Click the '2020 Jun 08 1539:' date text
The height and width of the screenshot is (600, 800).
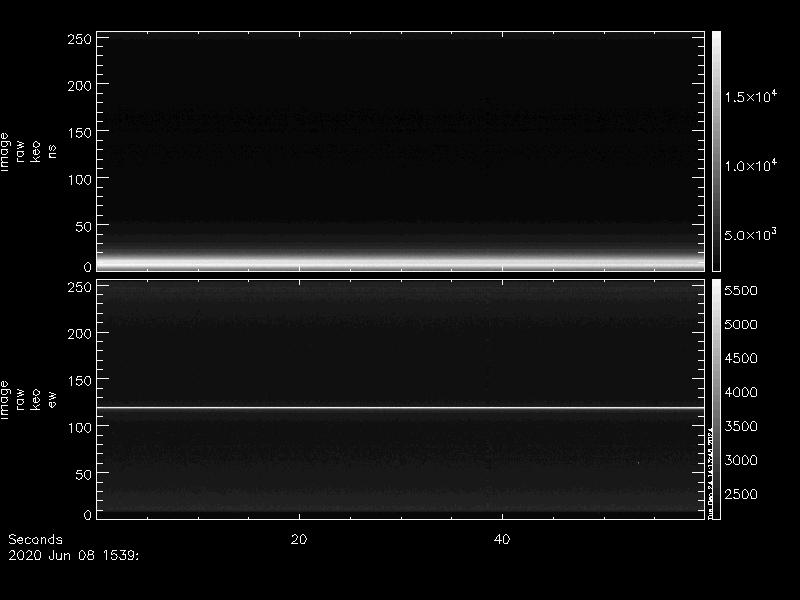point(73,553)
